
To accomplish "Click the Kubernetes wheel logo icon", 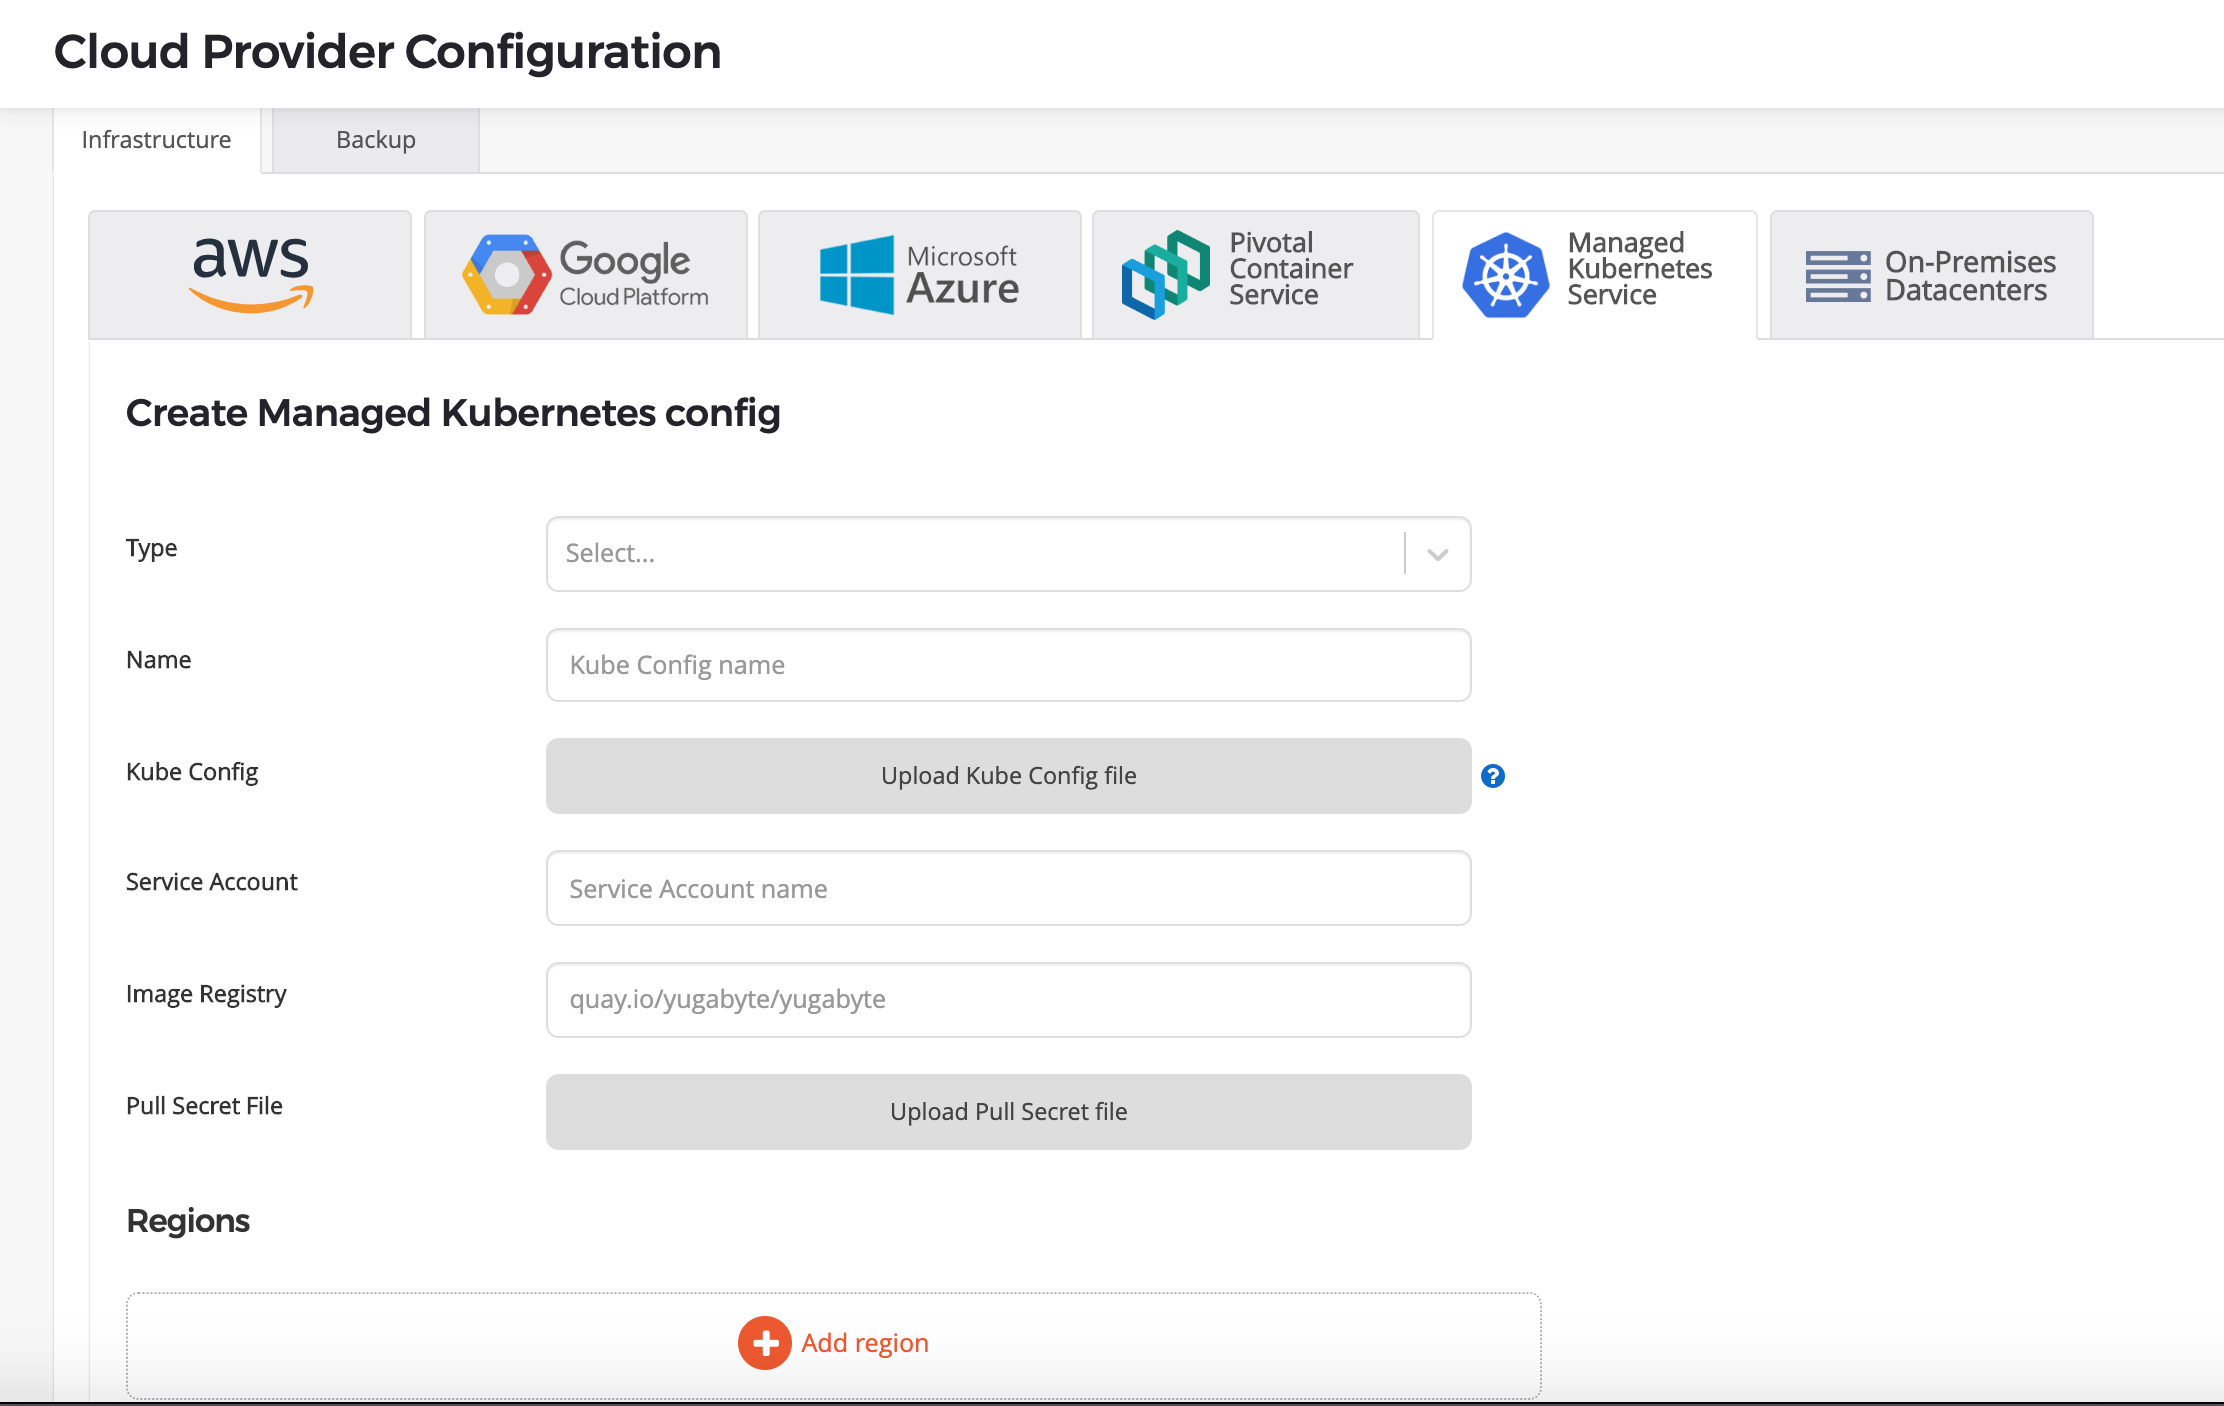I will (x=1505, y=276).
